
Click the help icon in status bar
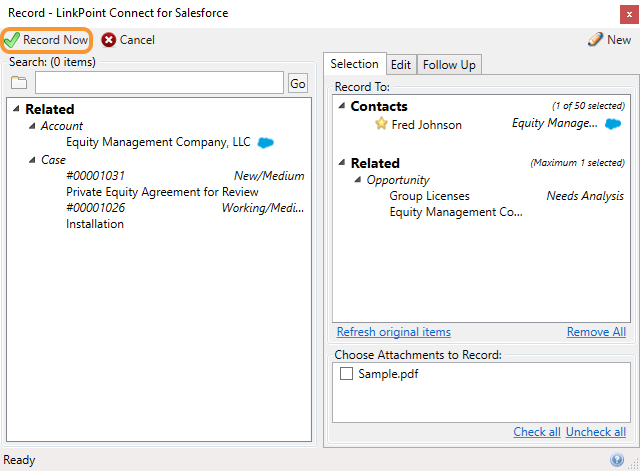[x=617, y=460]
